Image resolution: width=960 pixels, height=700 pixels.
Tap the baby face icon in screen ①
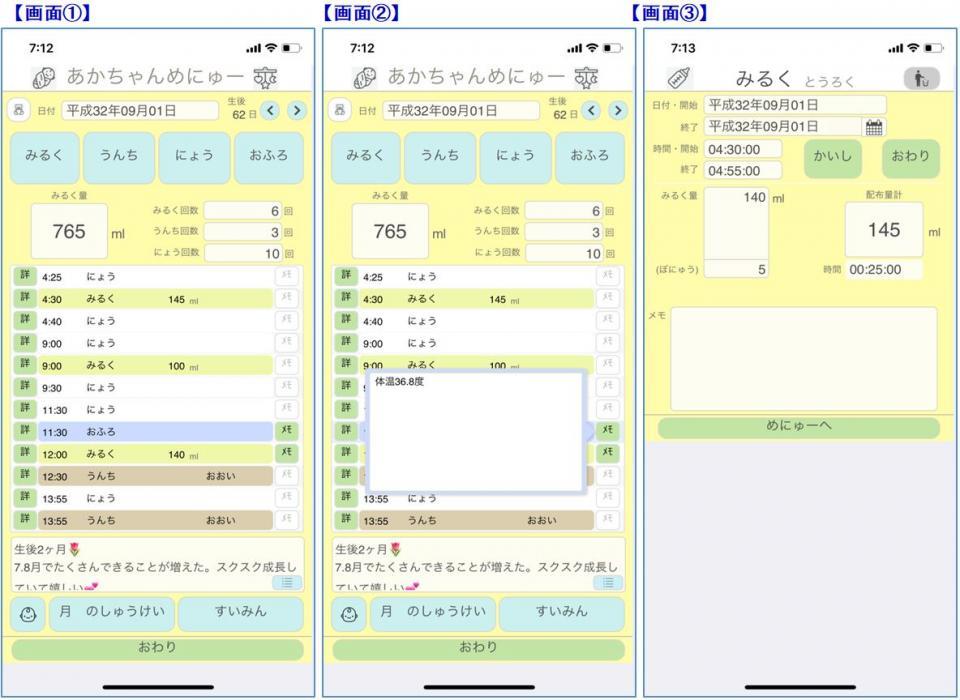click(28, 614)
